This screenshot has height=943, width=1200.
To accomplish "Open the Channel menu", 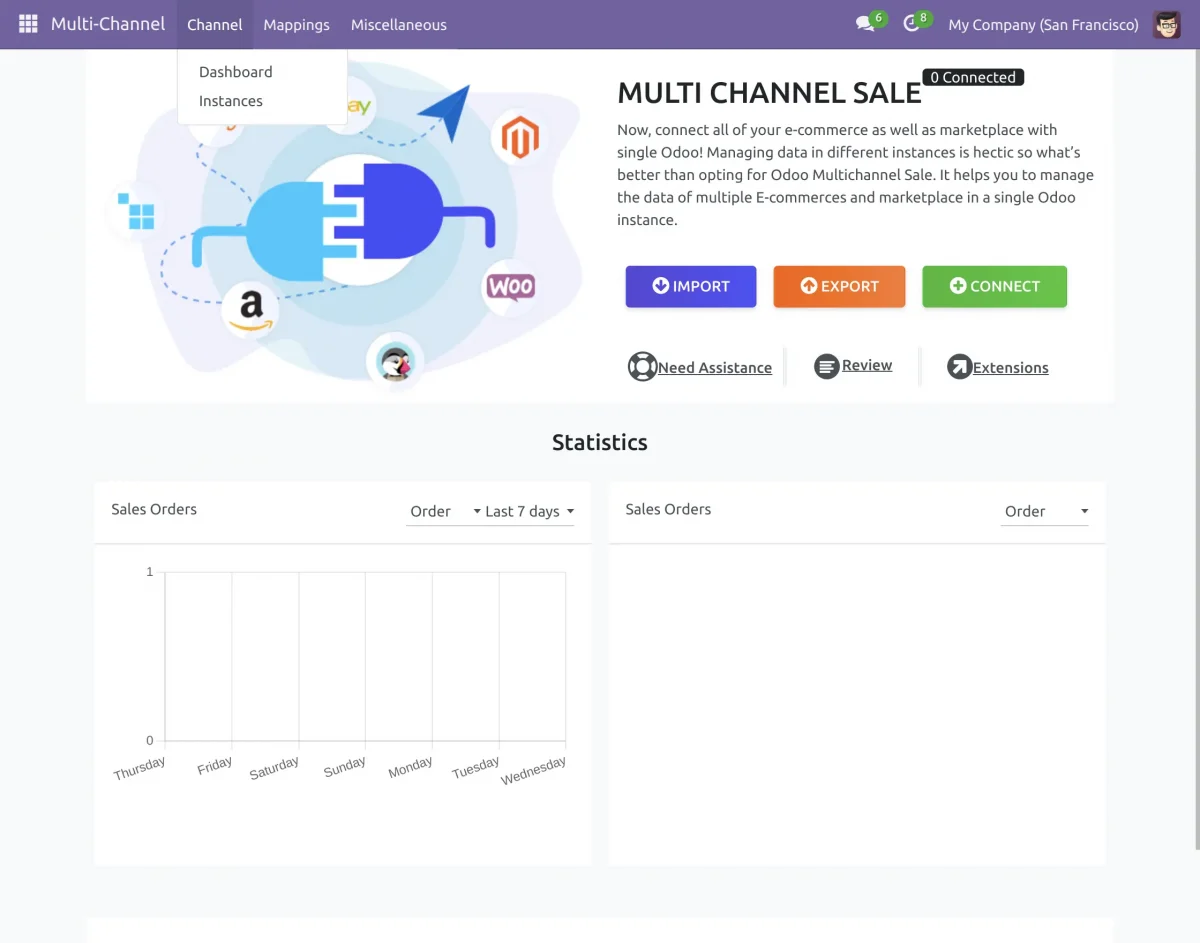I will coord(214,24).
